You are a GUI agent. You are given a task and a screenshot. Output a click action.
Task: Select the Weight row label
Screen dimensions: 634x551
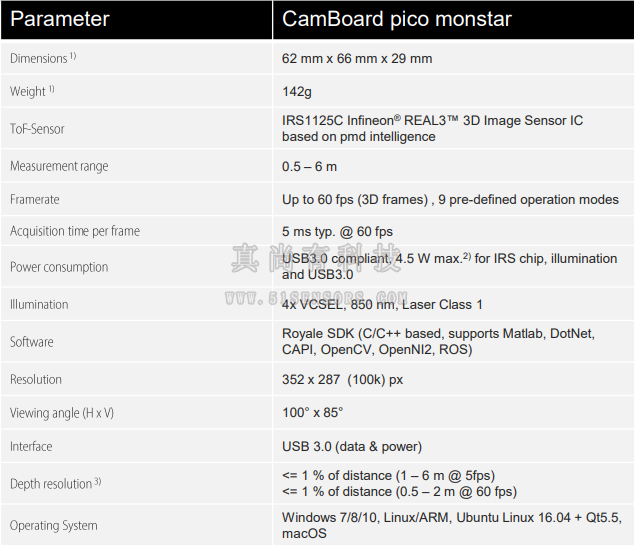pyautogui.click(x=32, y=91)
